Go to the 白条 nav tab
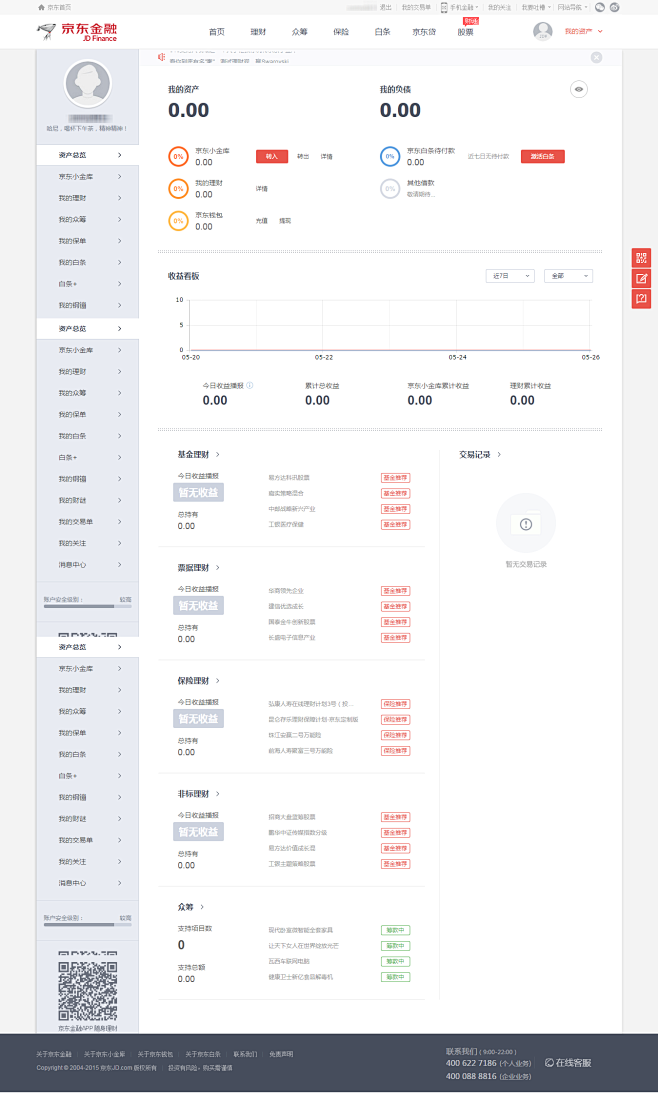 tap(382, 32)
